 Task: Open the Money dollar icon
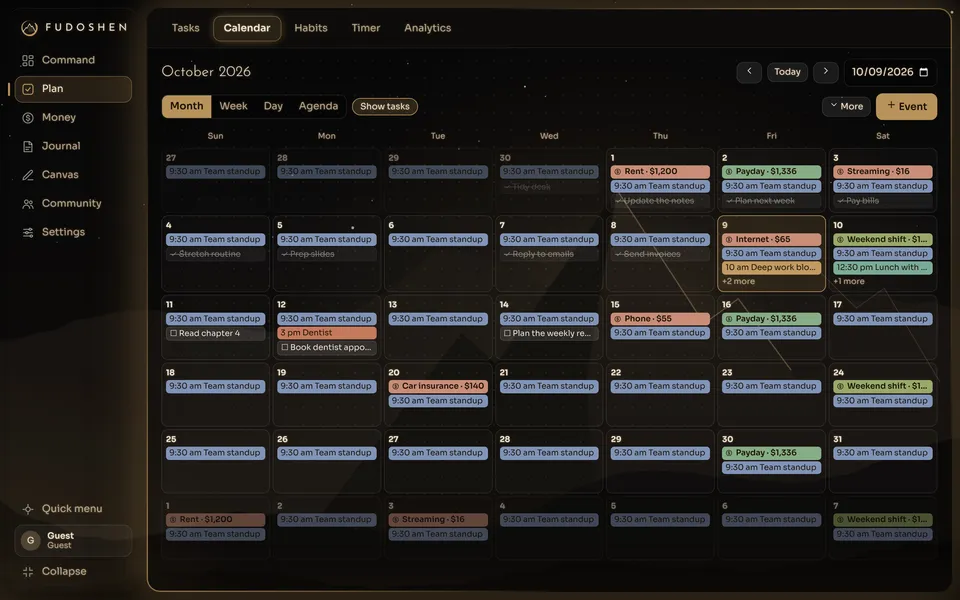(28, 118)
